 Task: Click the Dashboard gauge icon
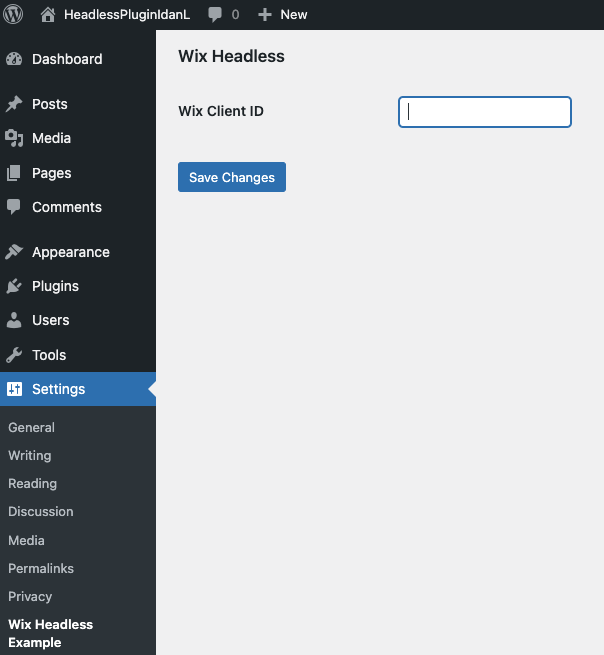14,59
